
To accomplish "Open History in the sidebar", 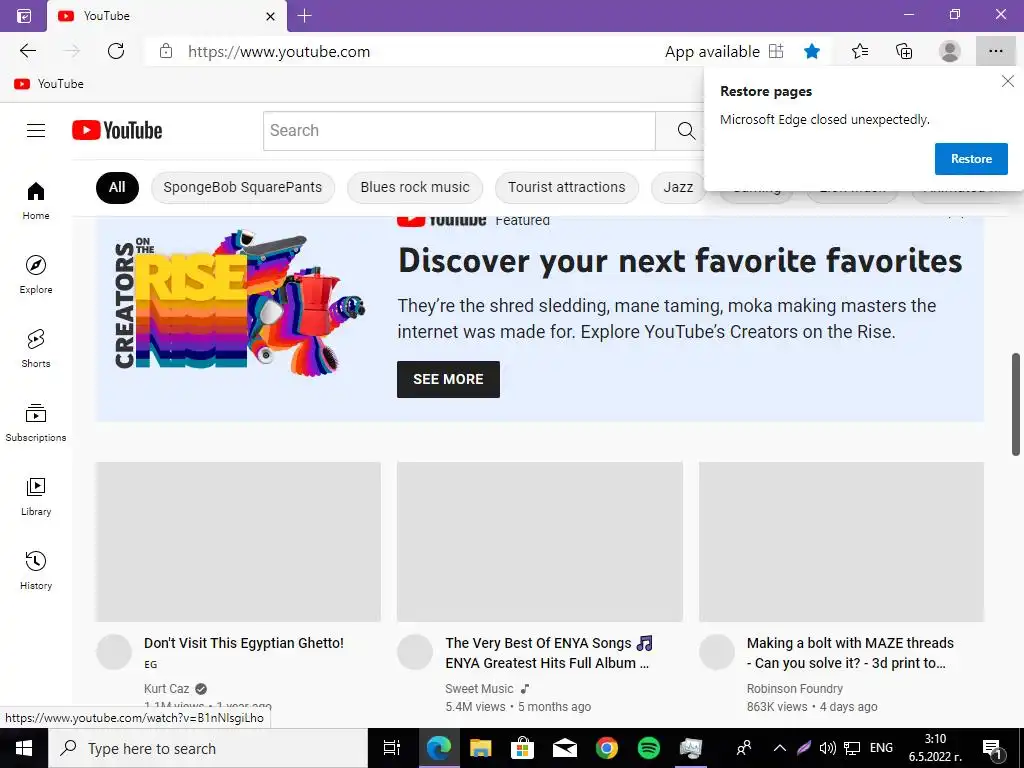I will pyautogui.click(x=36, y=570).
